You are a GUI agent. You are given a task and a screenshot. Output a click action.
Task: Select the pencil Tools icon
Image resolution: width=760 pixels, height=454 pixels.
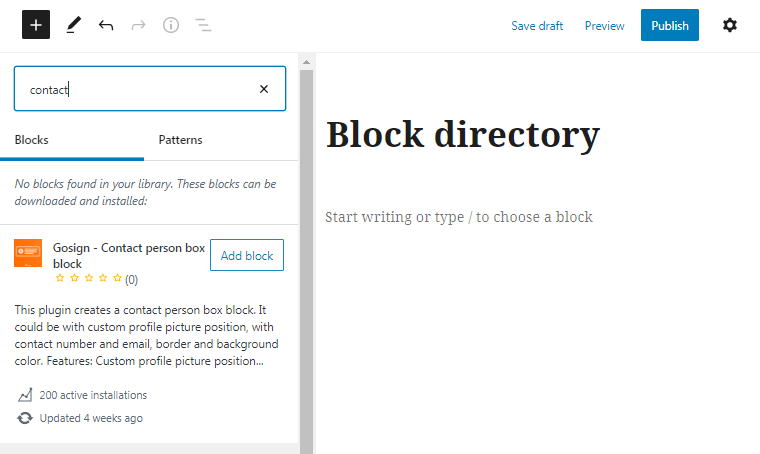(74, 25)
